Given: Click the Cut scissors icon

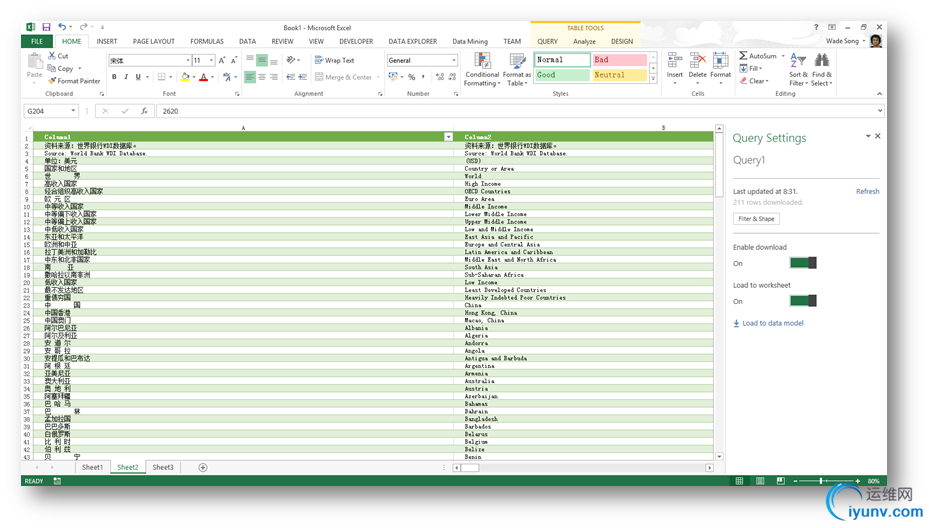Looking at the screenshot, I should [x=52, y=55].
